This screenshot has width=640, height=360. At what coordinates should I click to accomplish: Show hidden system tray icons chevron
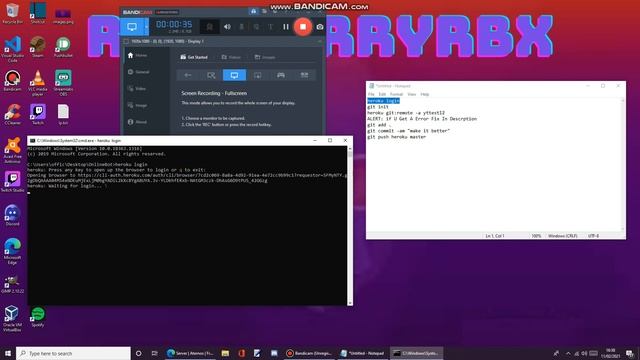tap(568, 353)
